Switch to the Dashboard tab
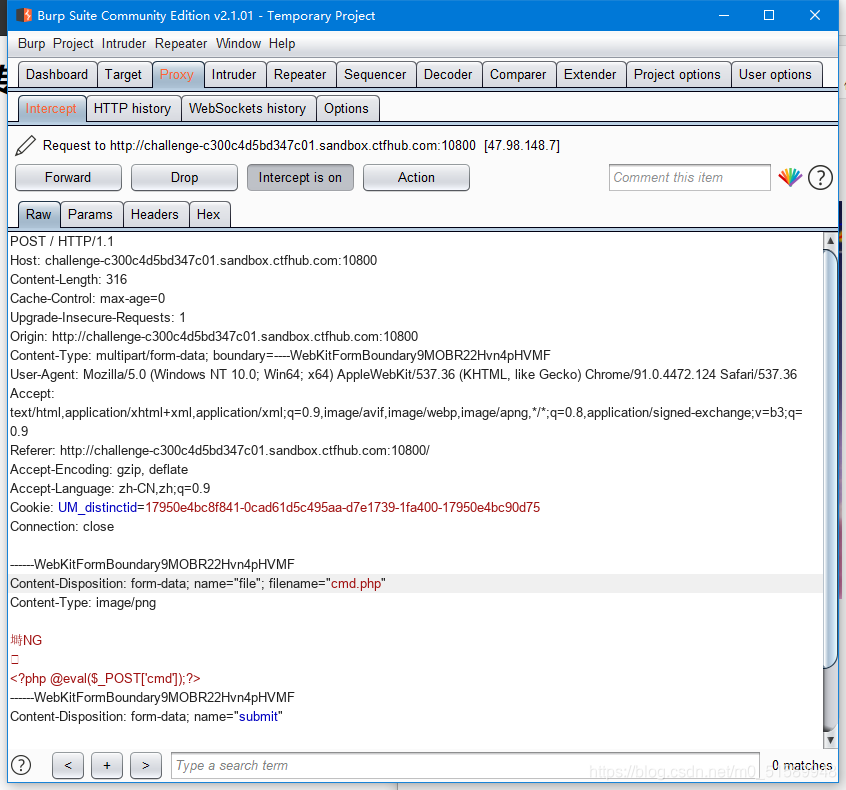 pos(57,74)
